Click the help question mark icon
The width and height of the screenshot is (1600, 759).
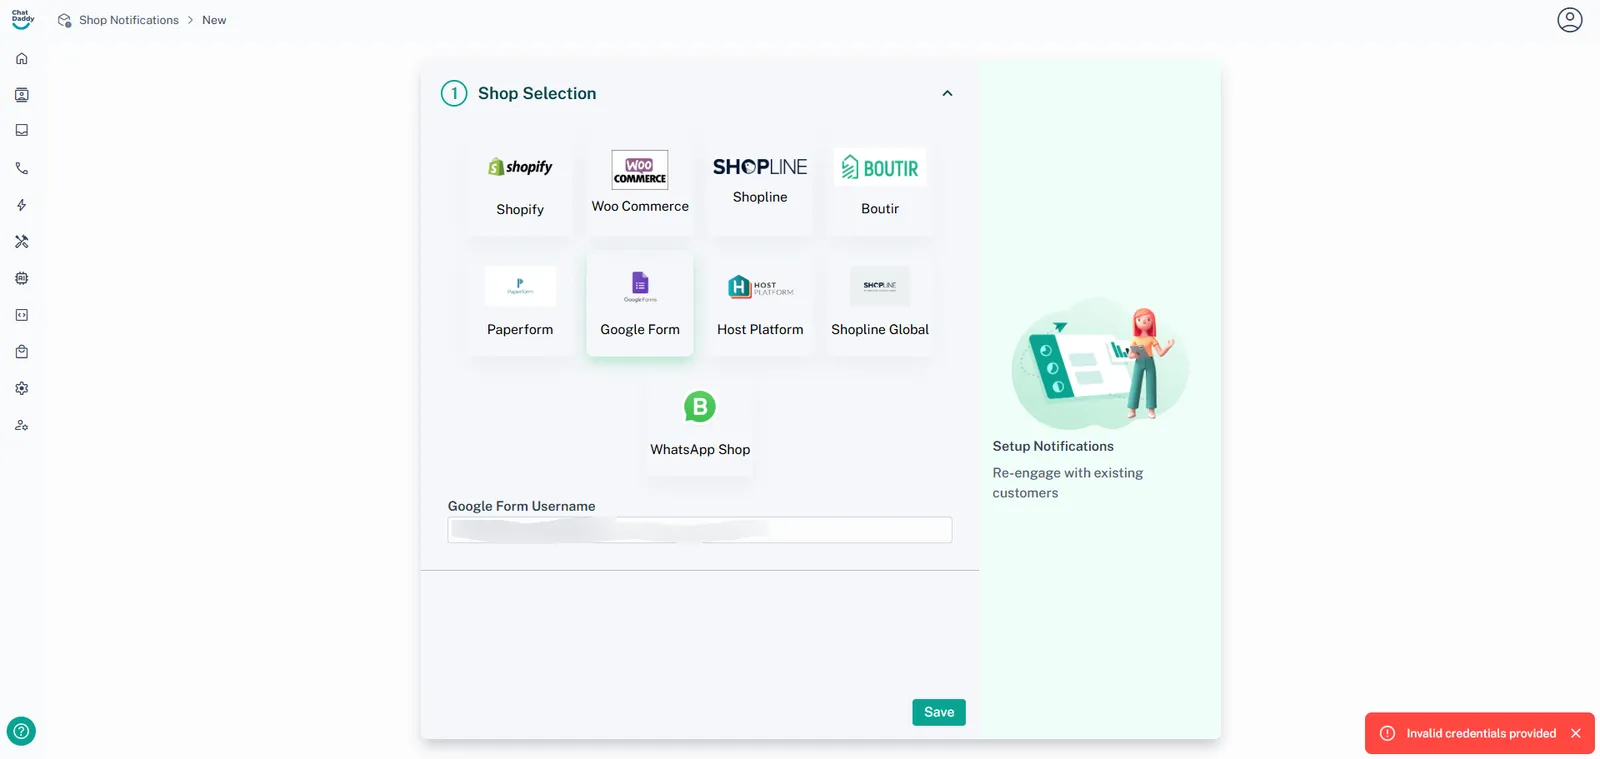(x=21, y=731)
